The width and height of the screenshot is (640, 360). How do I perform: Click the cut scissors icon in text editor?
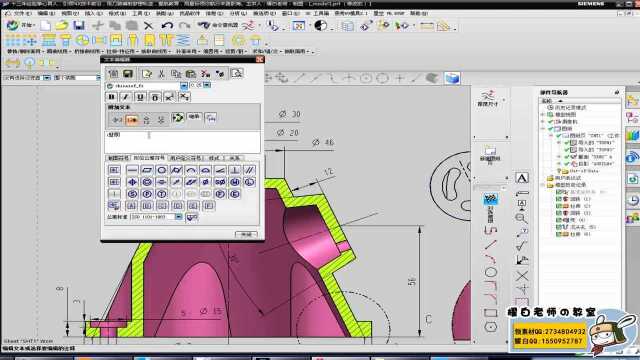(161, 73)
